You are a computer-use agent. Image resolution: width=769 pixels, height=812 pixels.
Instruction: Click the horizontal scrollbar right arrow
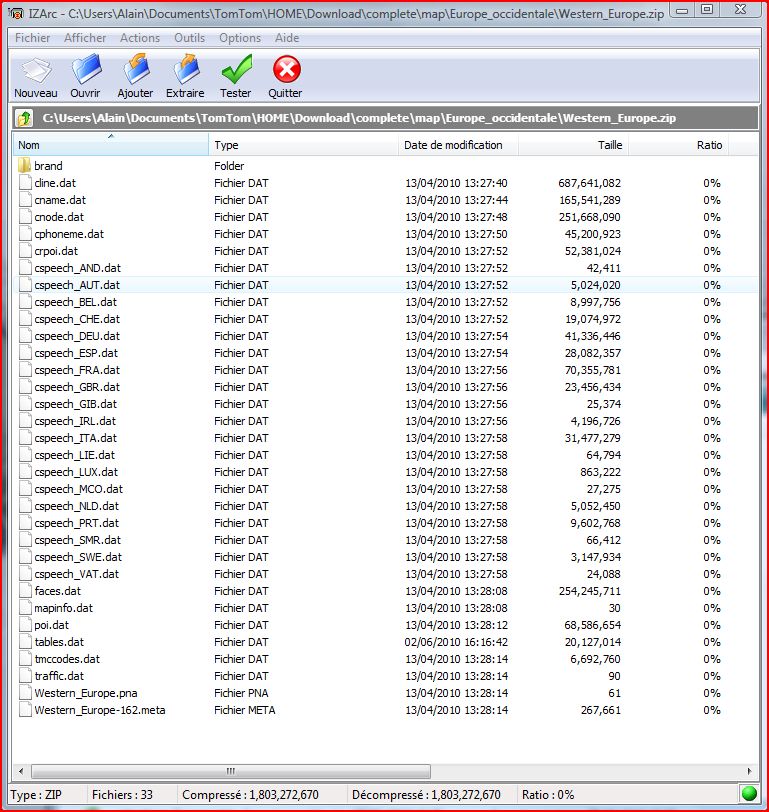(x=750, y=771)
